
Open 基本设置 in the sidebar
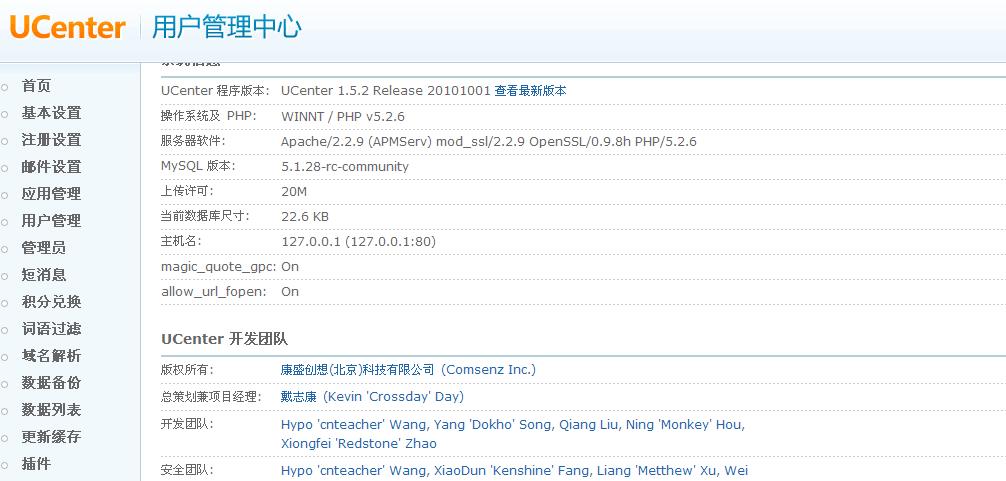(51, 113)
